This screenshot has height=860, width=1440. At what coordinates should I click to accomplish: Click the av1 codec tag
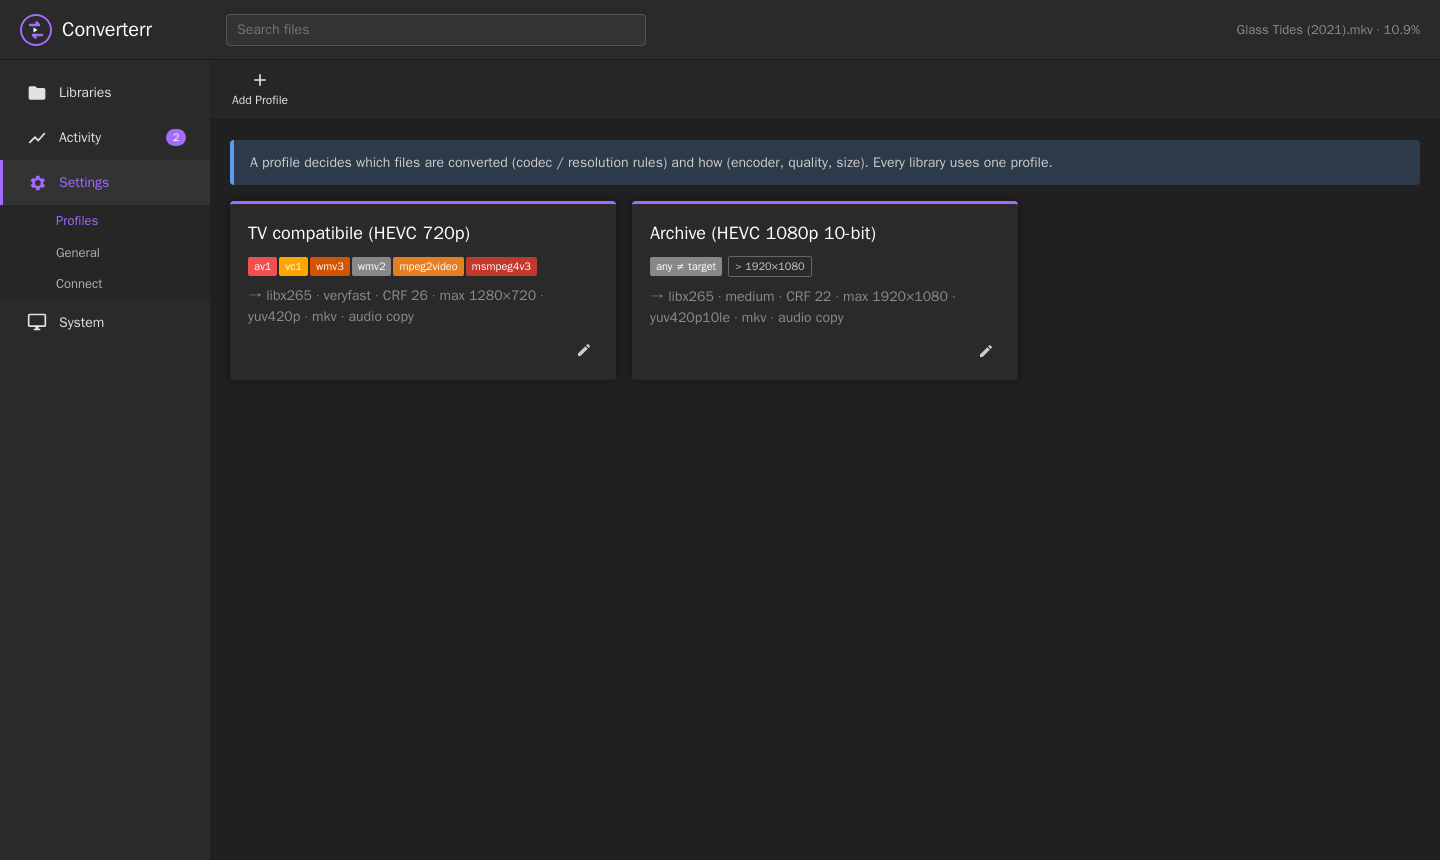coord(262,266)
